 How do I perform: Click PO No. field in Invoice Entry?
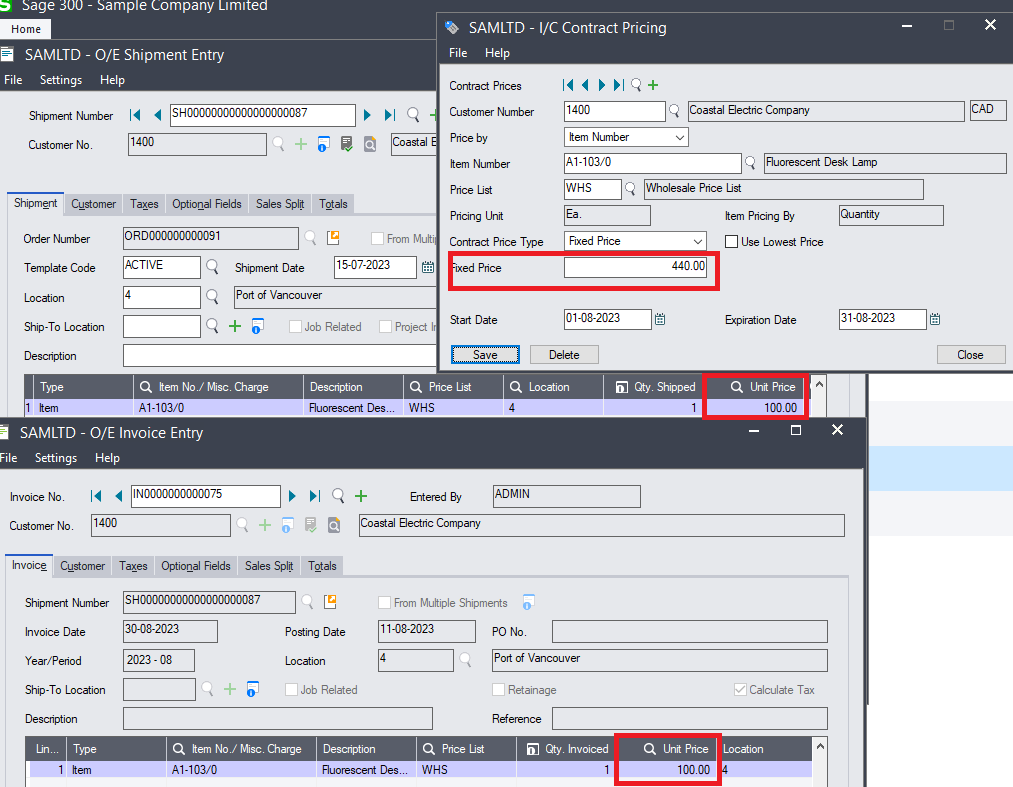(689, 631)
